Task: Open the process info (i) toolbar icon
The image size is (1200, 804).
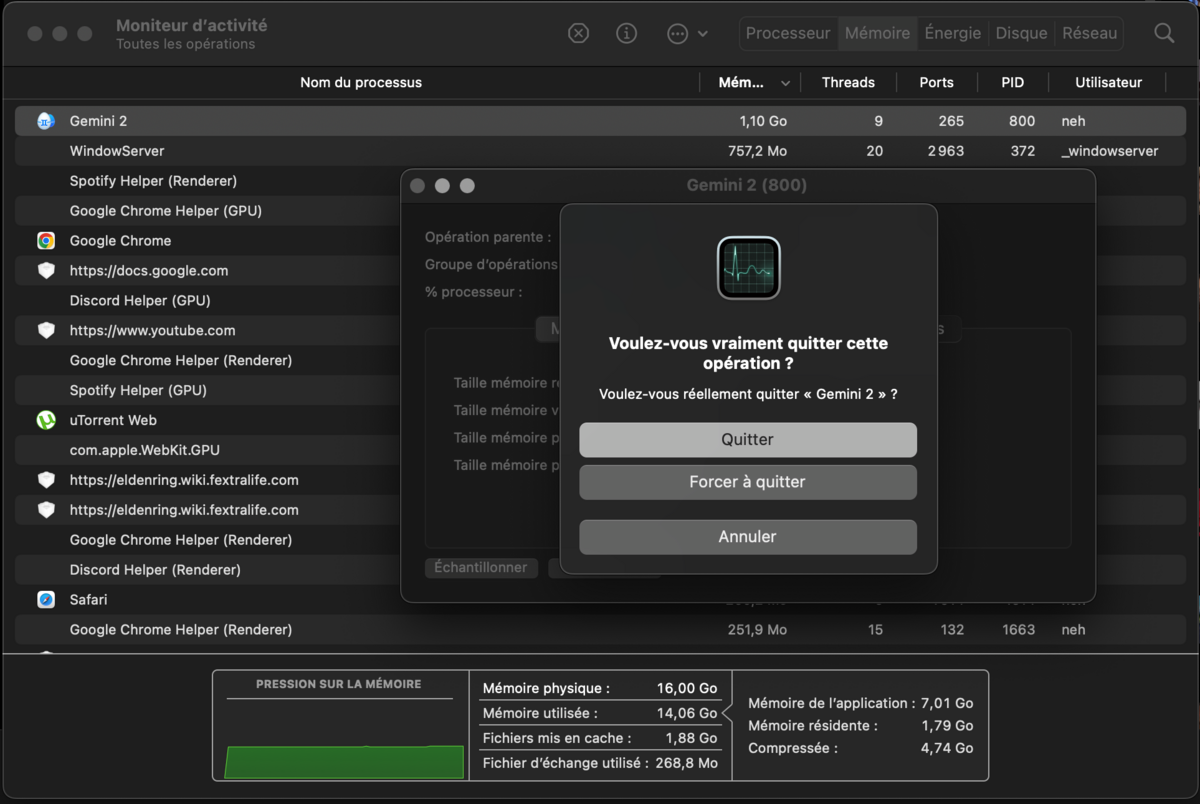Action: (627, 33)
